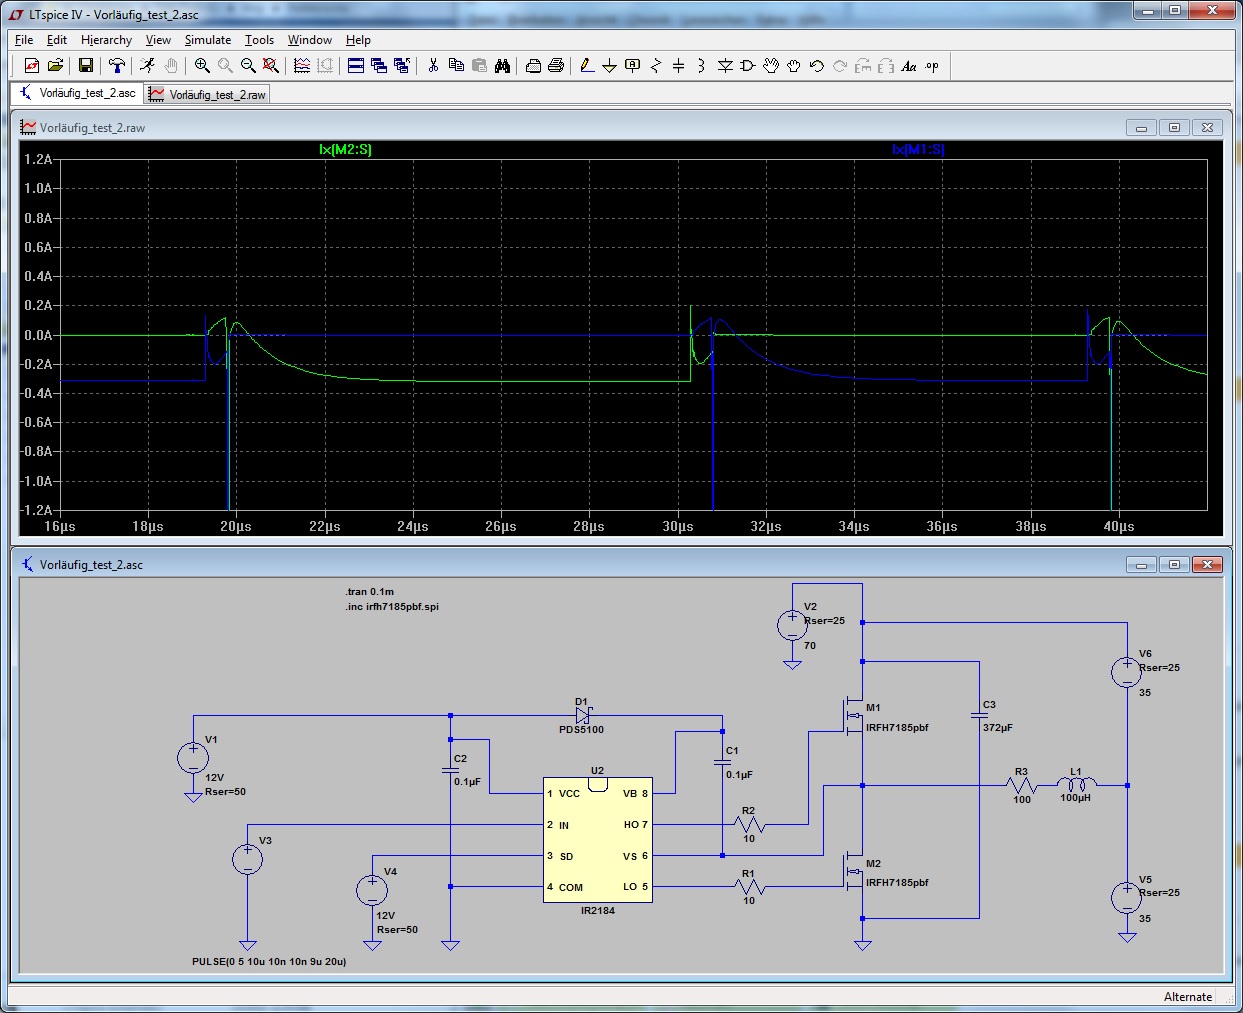1243x1013 pixels.
Task: Click the M2 IRFH7185pbf label
Action: 897,883
